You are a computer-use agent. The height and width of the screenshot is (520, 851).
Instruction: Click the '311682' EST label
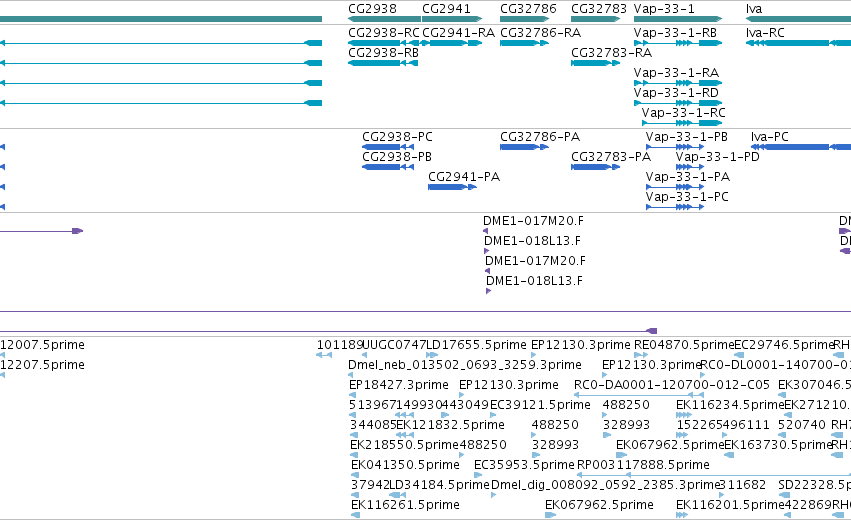click(742, 485)
